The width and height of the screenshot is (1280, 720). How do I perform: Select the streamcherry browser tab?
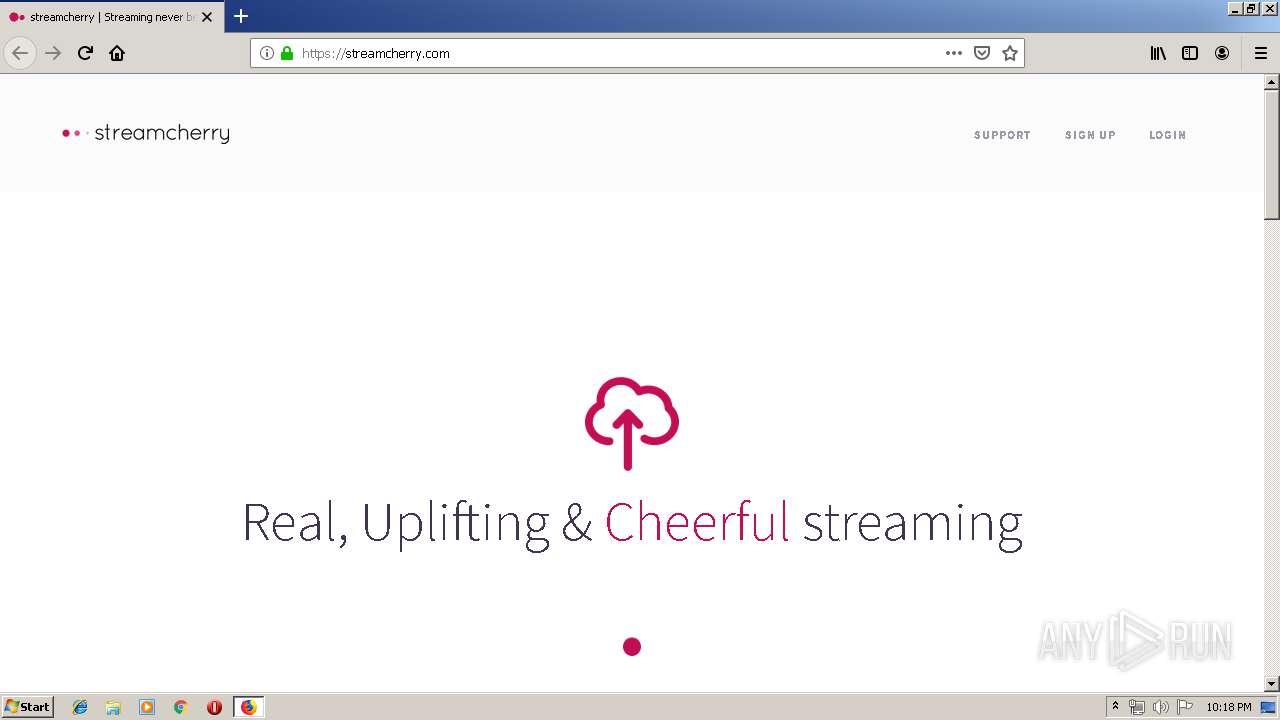tap(110, 17)
